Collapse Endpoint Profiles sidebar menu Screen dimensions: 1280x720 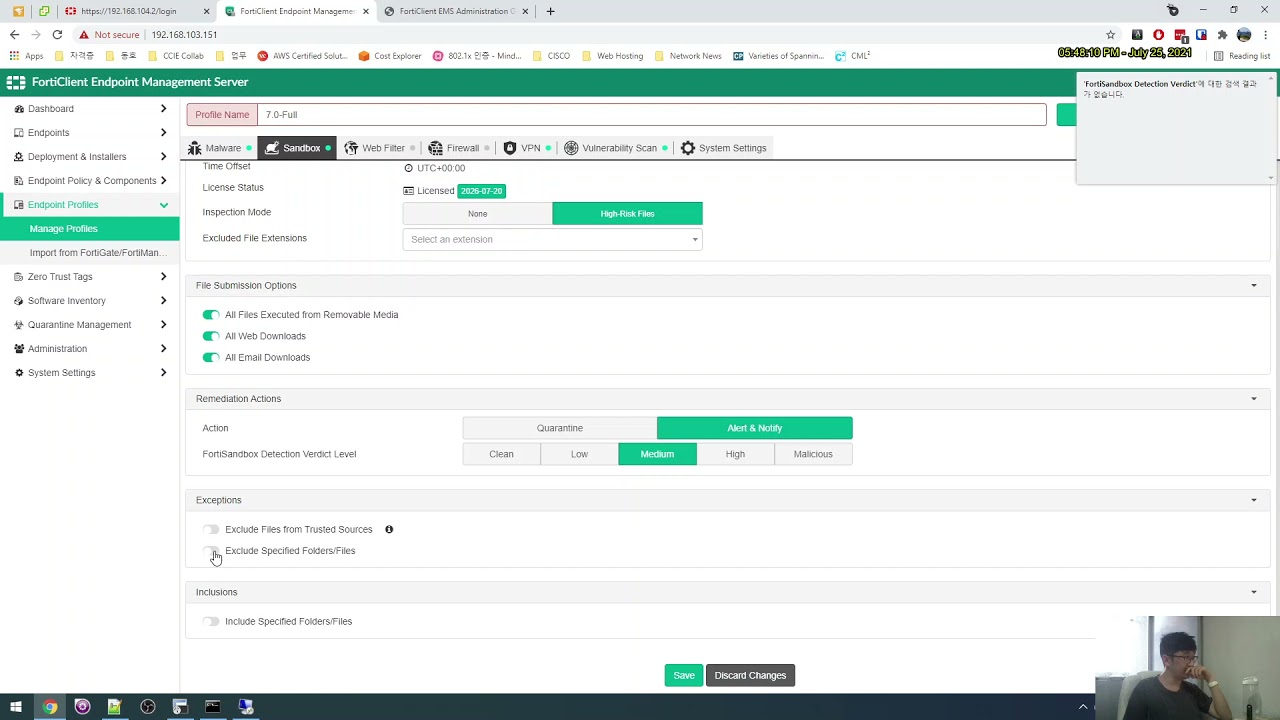point(90,205)
